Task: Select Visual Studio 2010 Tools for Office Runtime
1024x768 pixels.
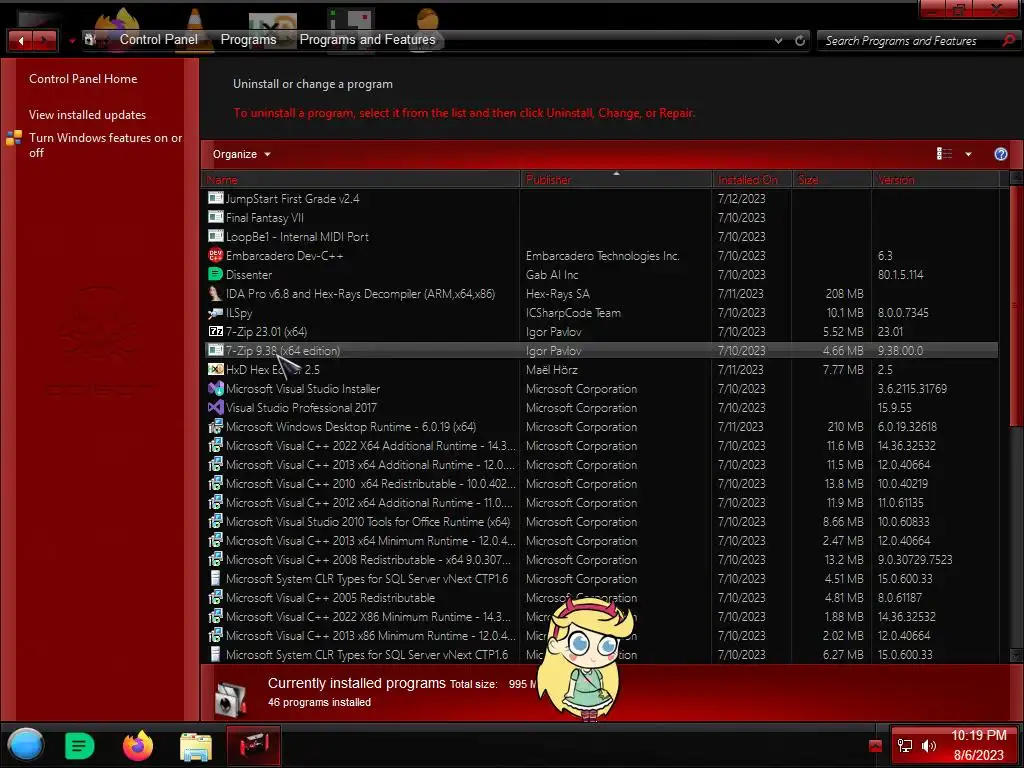Action: pos(600,521)
